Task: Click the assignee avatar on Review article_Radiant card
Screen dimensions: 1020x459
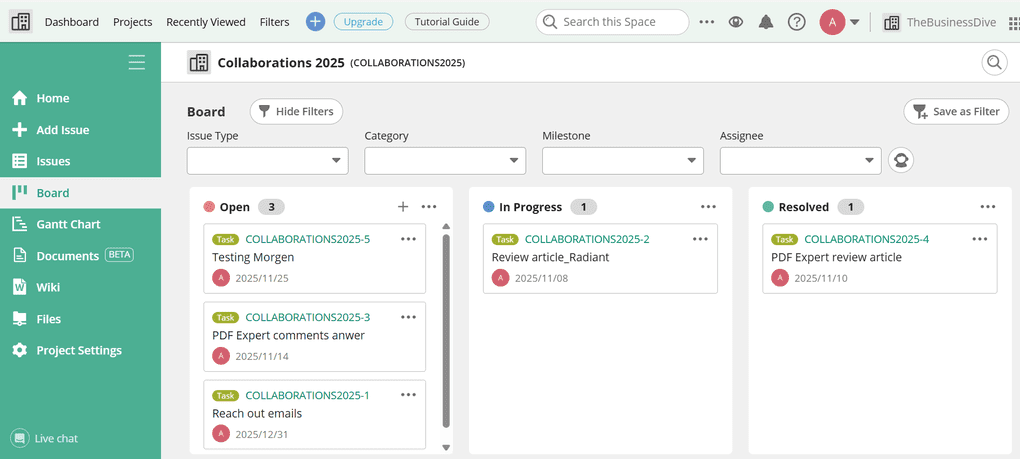Action: [x=501, y=278]
